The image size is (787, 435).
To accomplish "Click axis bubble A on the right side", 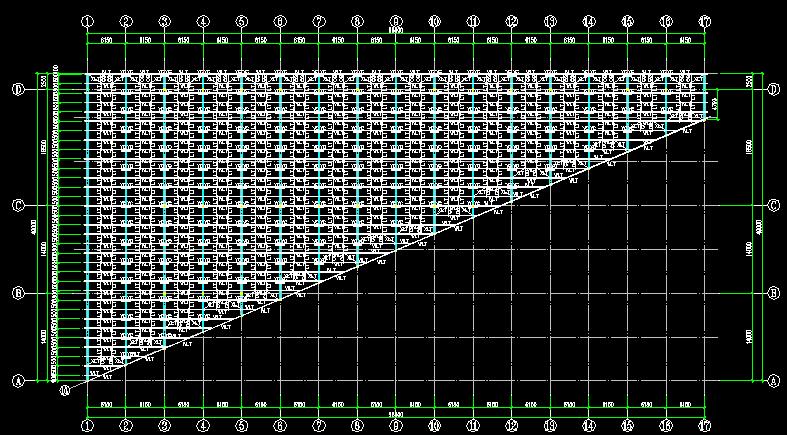I will pyautogui.click(x=774, y=381).
